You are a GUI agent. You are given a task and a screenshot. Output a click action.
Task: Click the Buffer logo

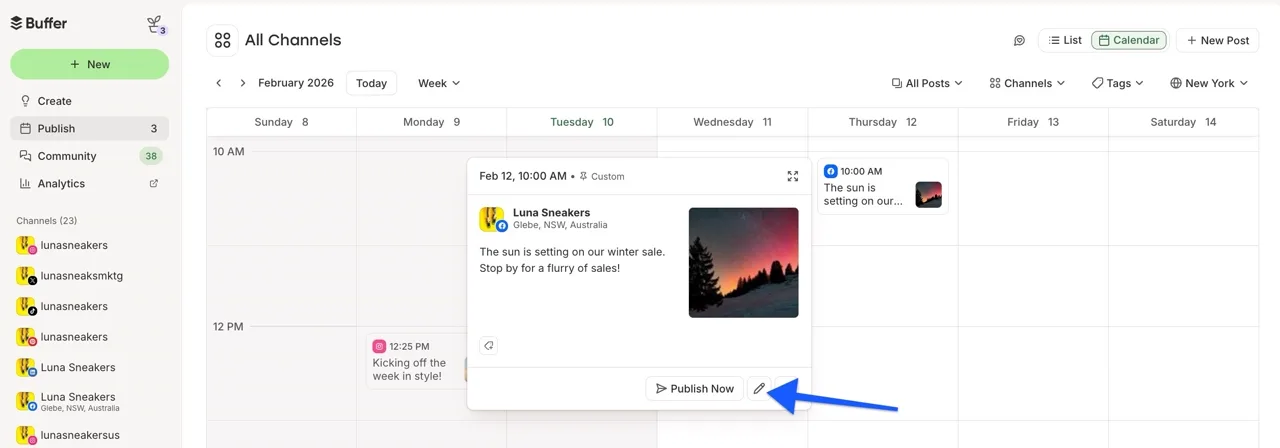(39, 23)
